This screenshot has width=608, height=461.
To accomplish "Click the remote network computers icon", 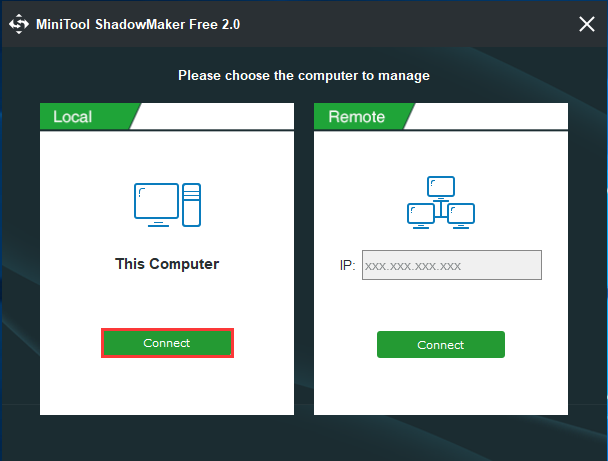I will [x=441, y=202].
